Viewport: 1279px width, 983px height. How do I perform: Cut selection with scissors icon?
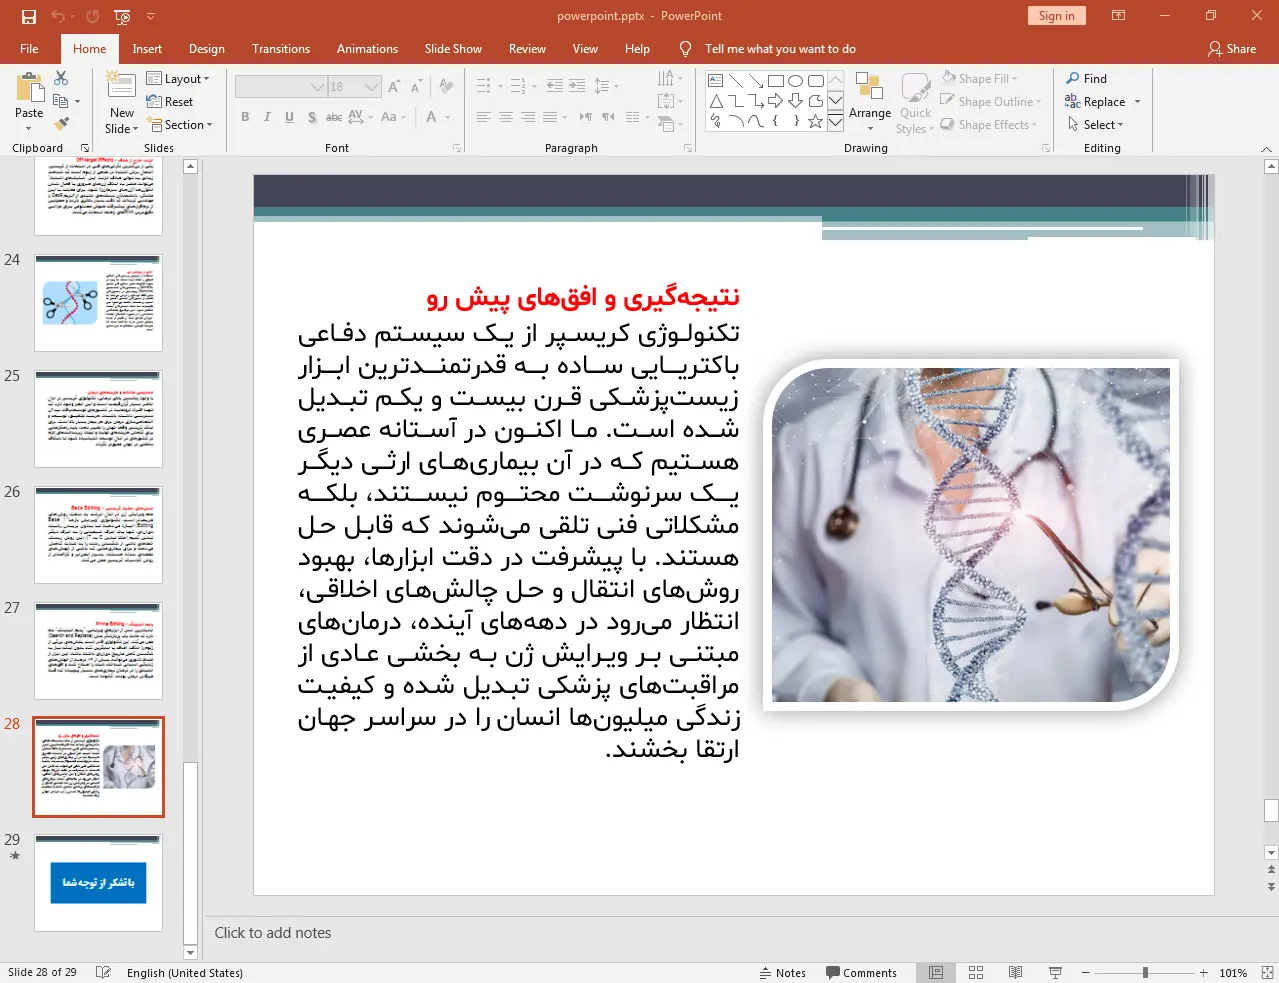[61, 78]
